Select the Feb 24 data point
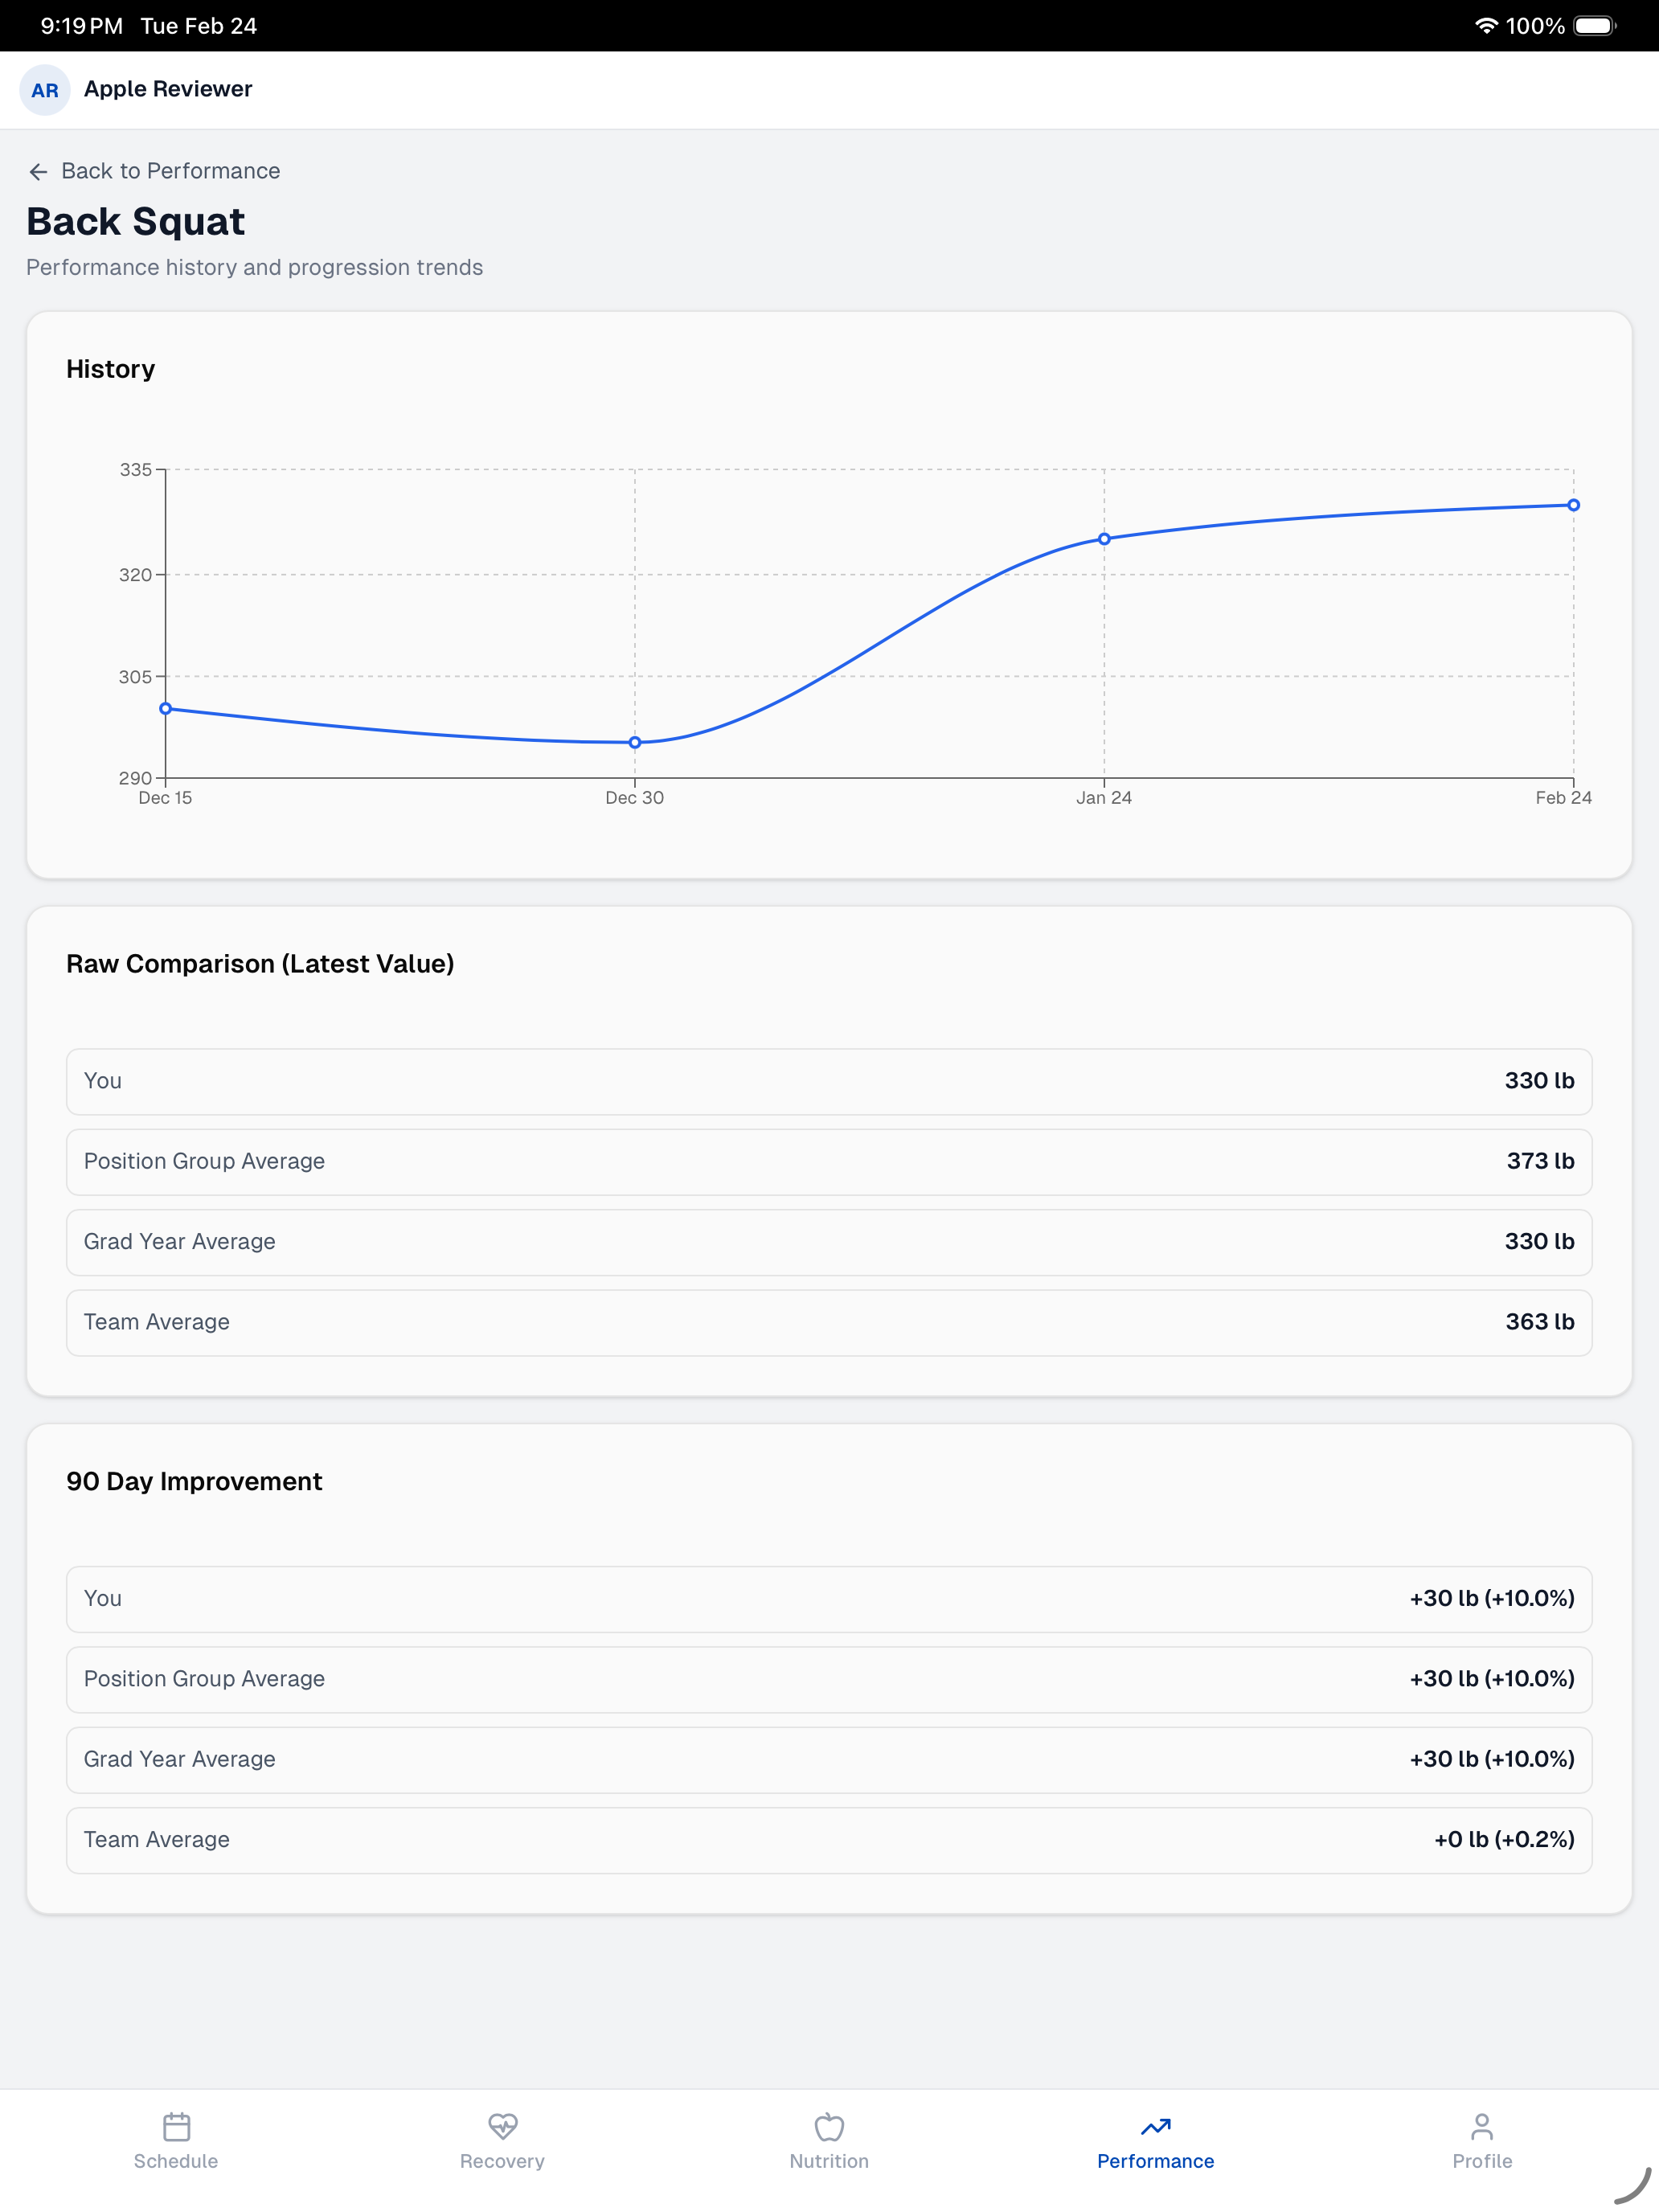The image size is (1659, 2212). (x=1573, y=505)
